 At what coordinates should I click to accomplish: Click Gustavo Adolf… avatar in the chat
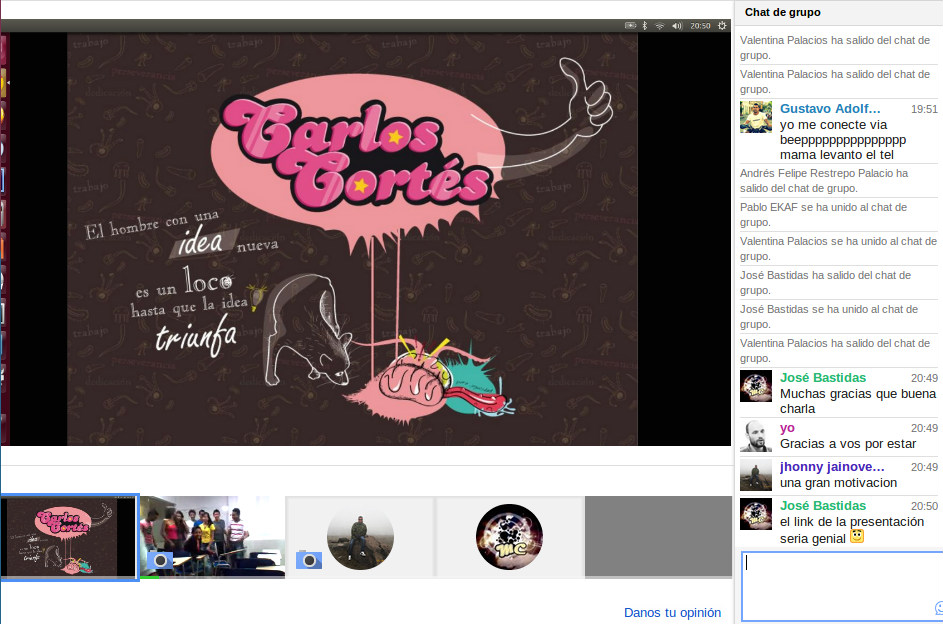coord(755,117)
